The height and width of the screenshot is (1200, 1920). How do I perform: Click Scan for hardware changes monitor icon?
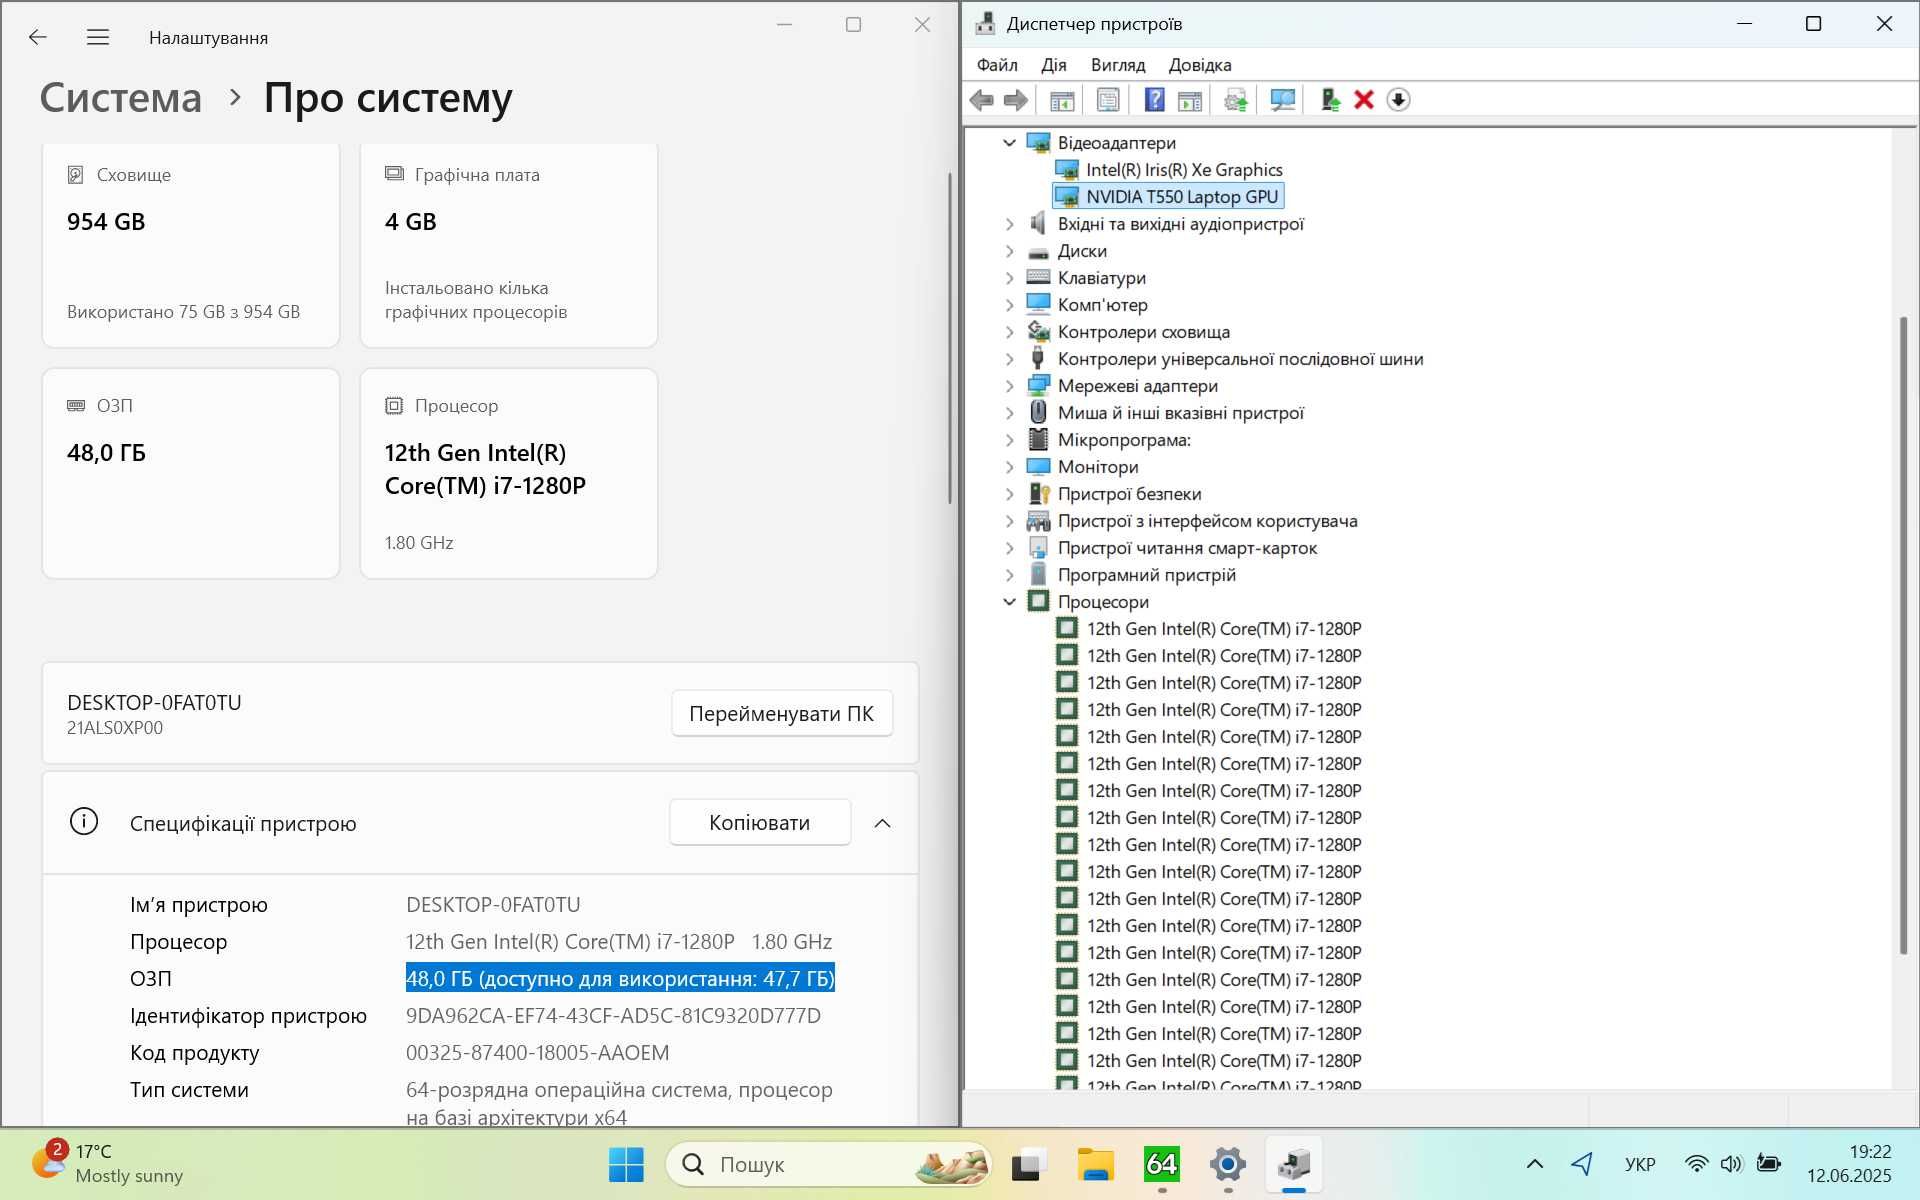(x=1282, y=100)
